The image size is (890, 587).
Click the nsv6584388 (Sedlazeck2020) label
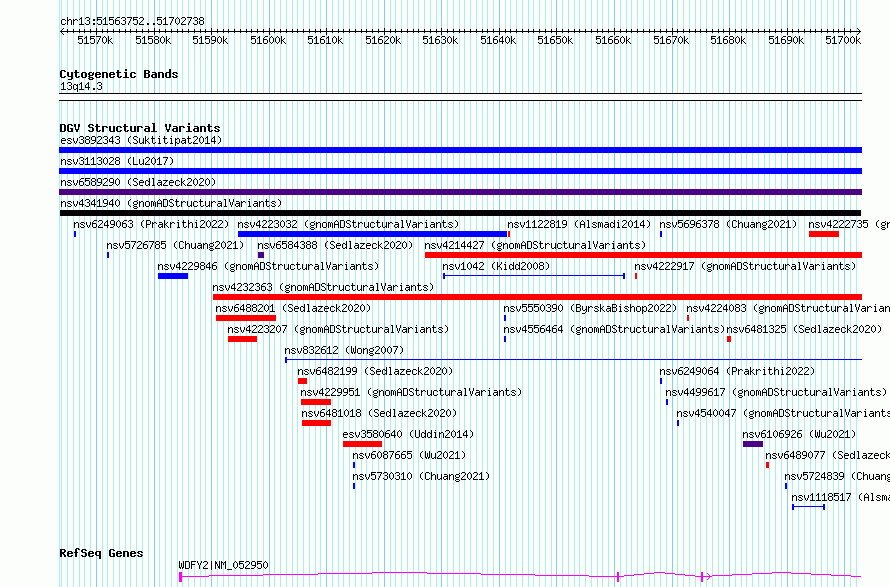(335, 245)
